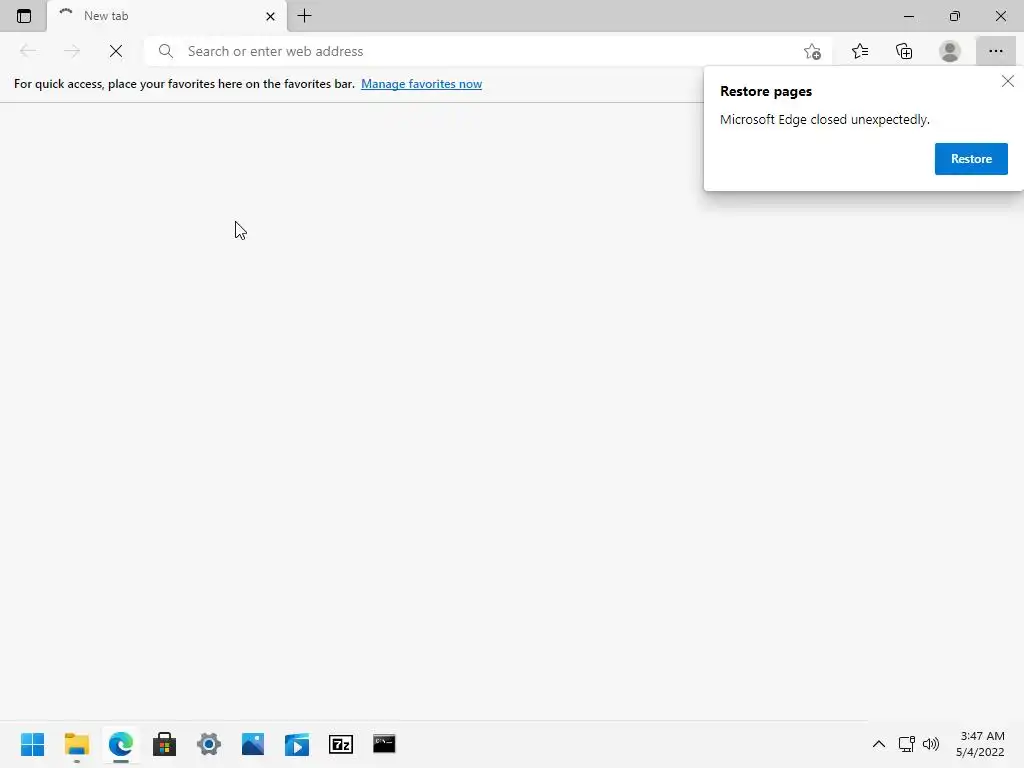This screenshot has width=1024, height=768.
Task: Open the Photos app on taskbar
Action: tap(253, 744)
